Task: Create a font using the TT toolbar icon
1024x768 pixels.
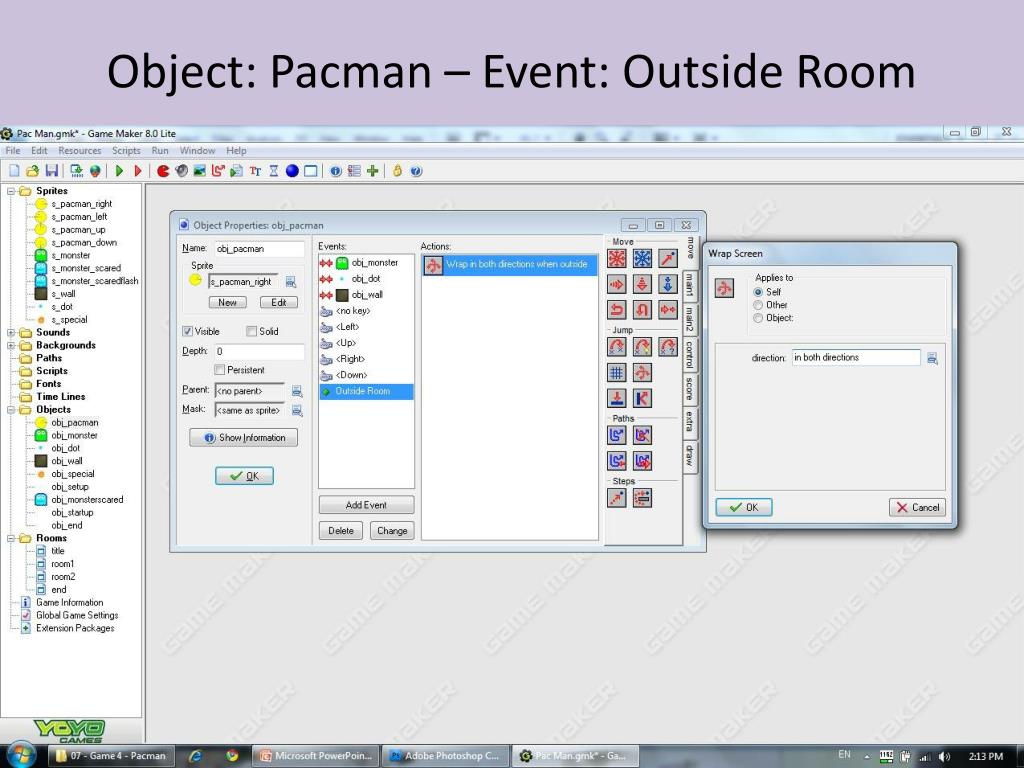Action: pos(255,171)
